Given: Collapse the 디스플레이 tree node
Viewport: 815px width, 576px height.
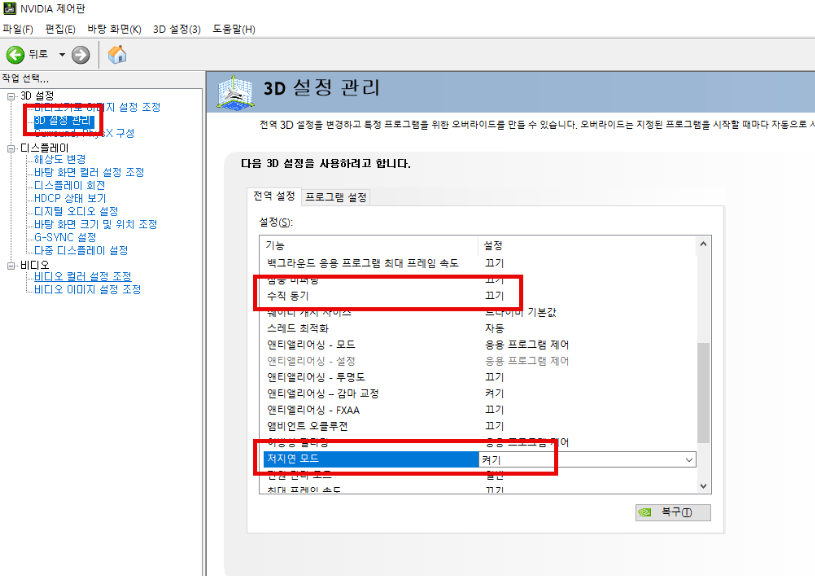Looking at the screenshot, I should (11, 149).
